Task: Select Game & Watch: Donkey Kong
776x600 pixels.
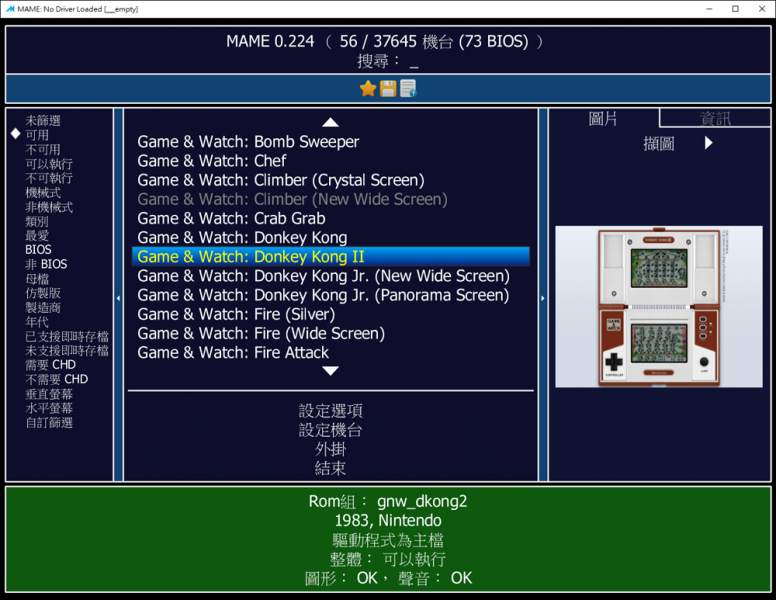Action: (331, 238)
